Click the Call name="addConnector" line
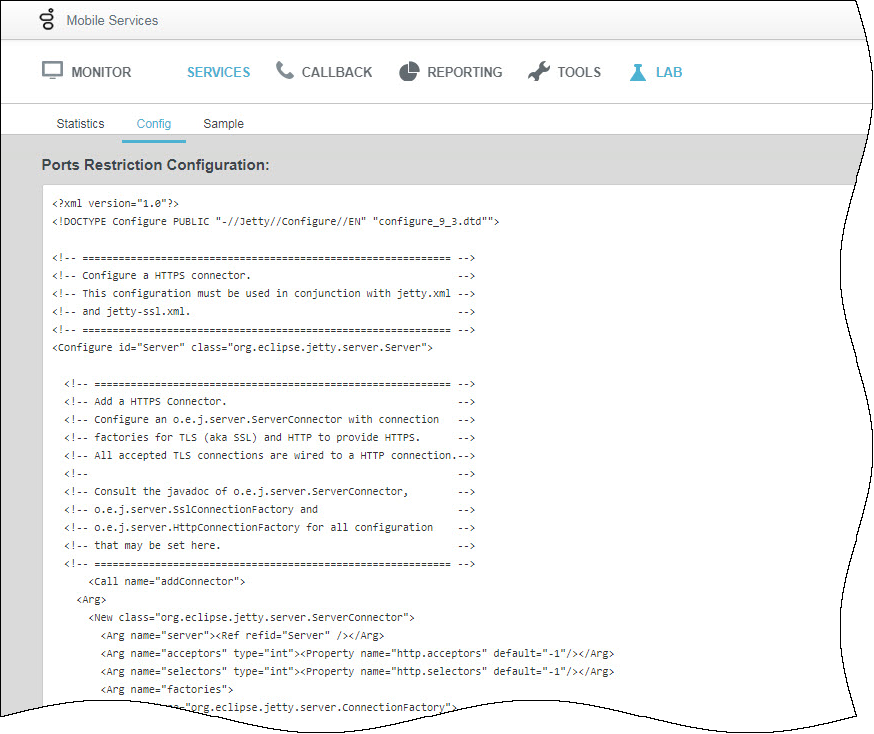874x734 pixels. 167,581
